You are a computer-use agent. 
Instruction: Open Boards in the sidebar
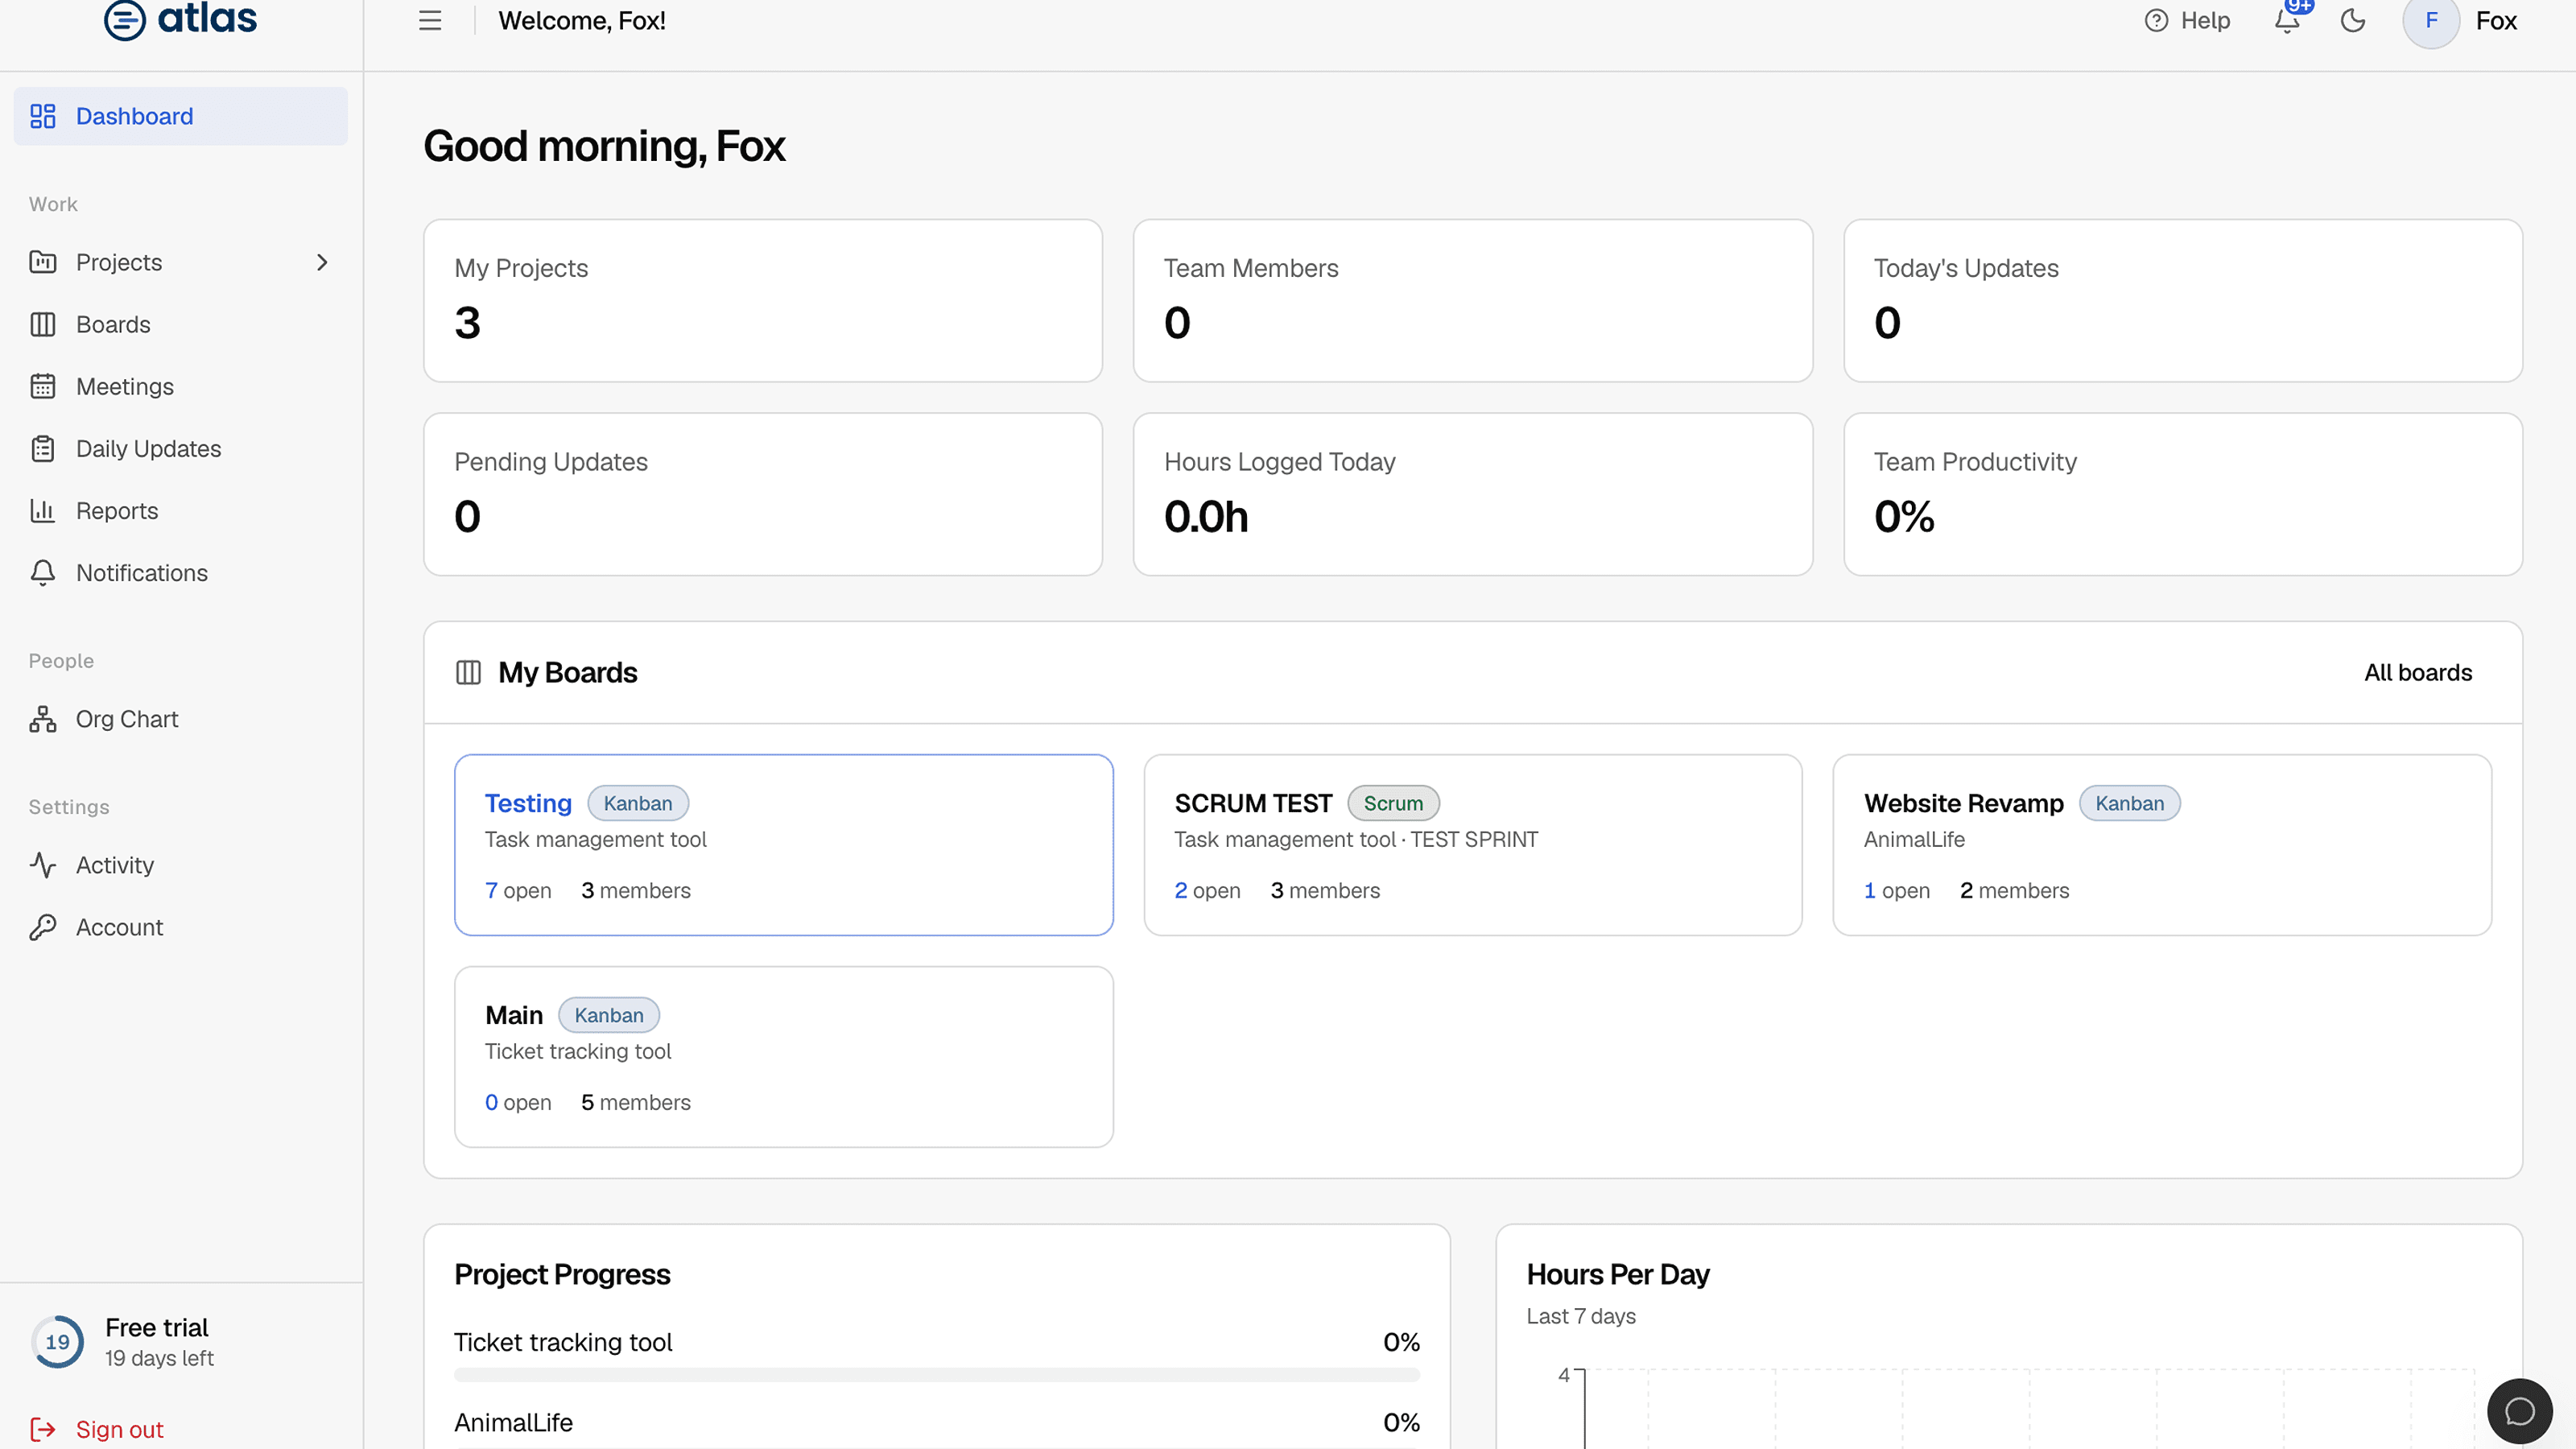tap(181, 324)
